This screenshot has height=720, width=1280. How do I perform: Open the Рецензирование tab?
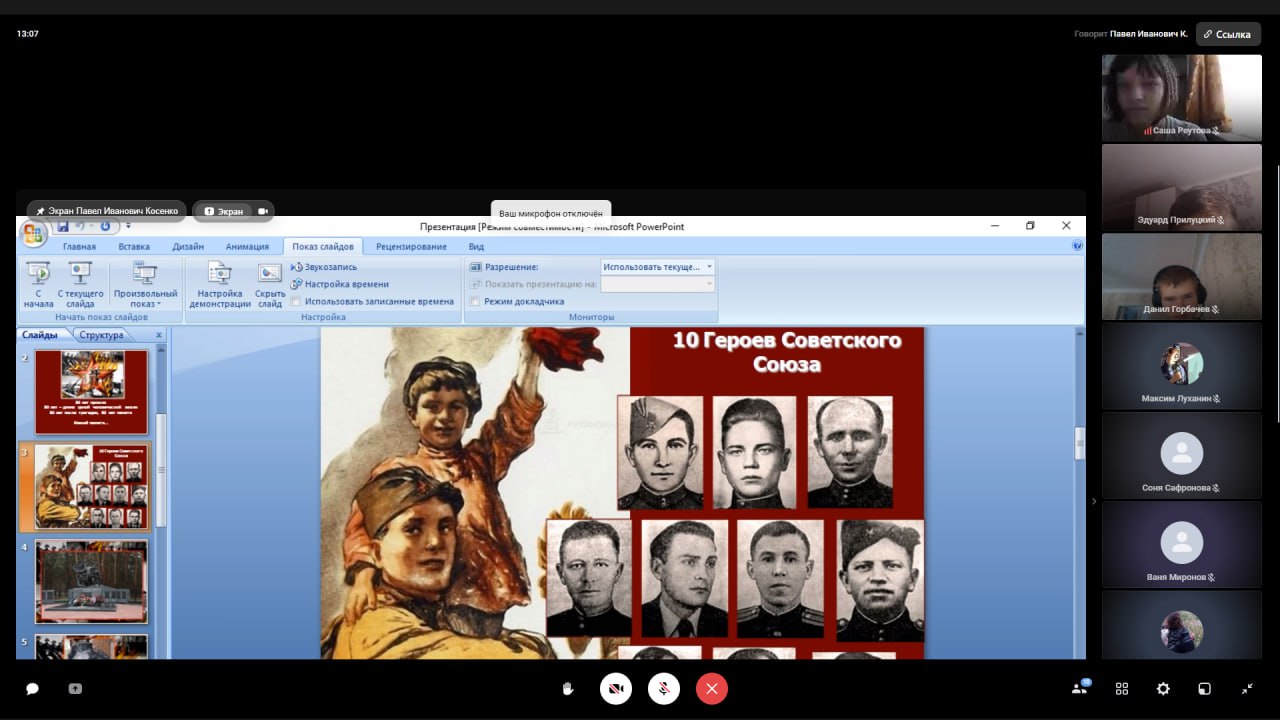pos(411,246)
